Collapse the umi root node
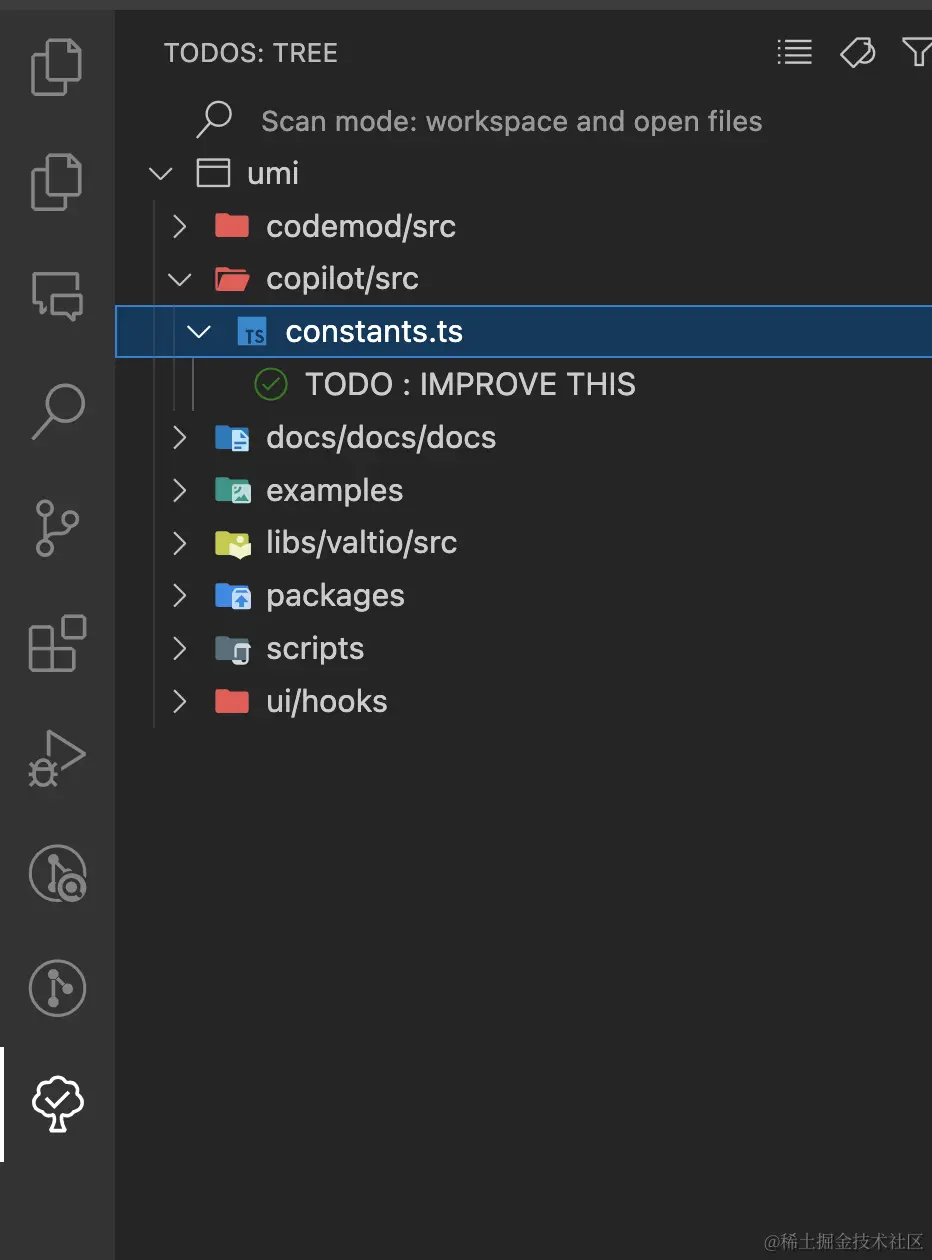Screen dimensions: 932x1260 tap(160, 174)
